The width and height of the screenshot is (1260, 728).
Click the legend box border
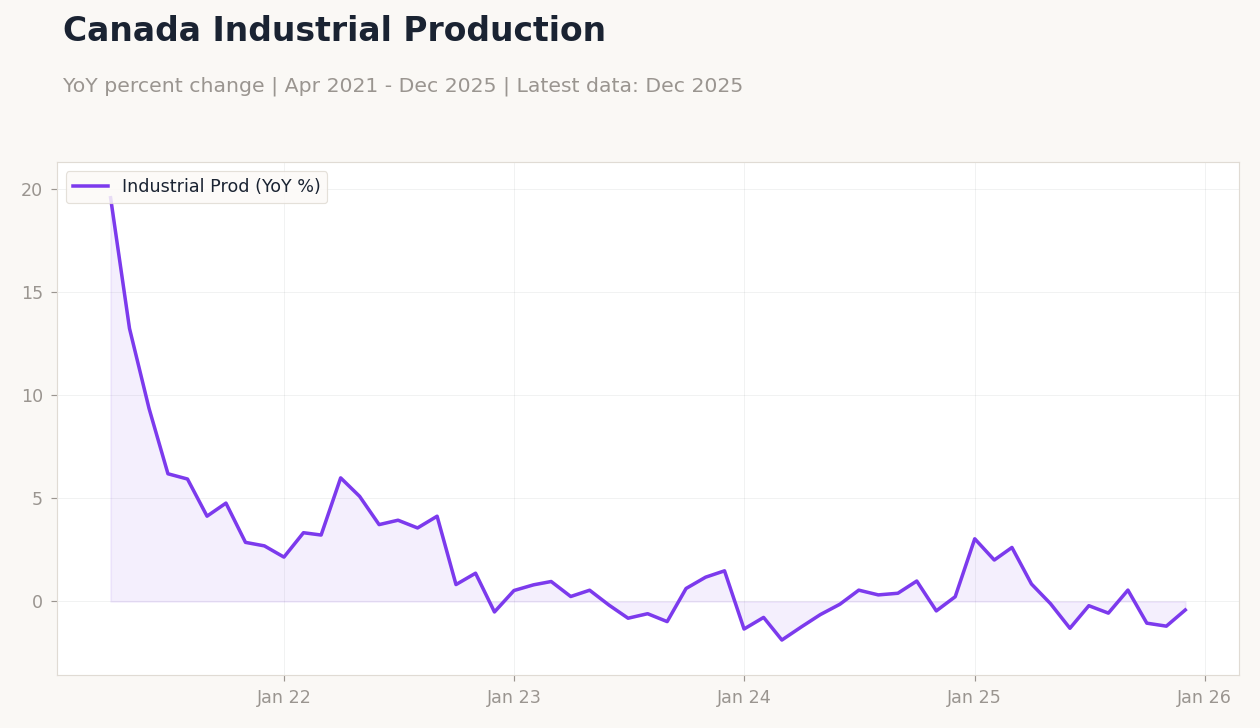pos(196,170)
